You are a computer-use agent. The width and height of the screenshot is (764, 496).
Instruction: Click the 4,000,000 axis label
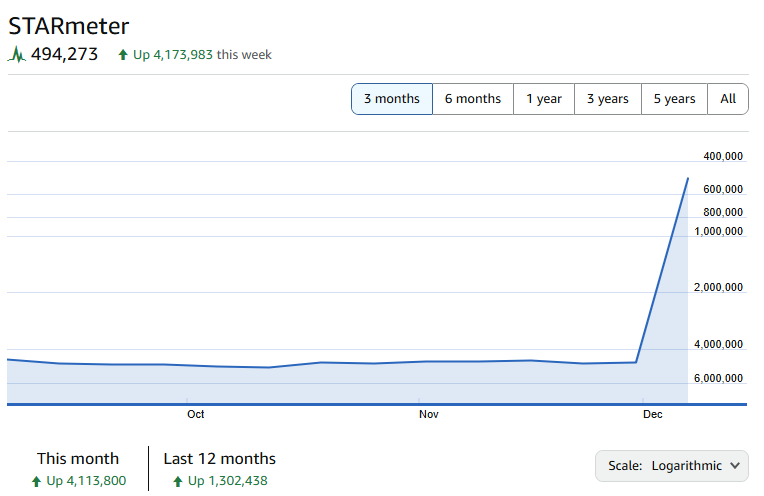tap(719, 344)
